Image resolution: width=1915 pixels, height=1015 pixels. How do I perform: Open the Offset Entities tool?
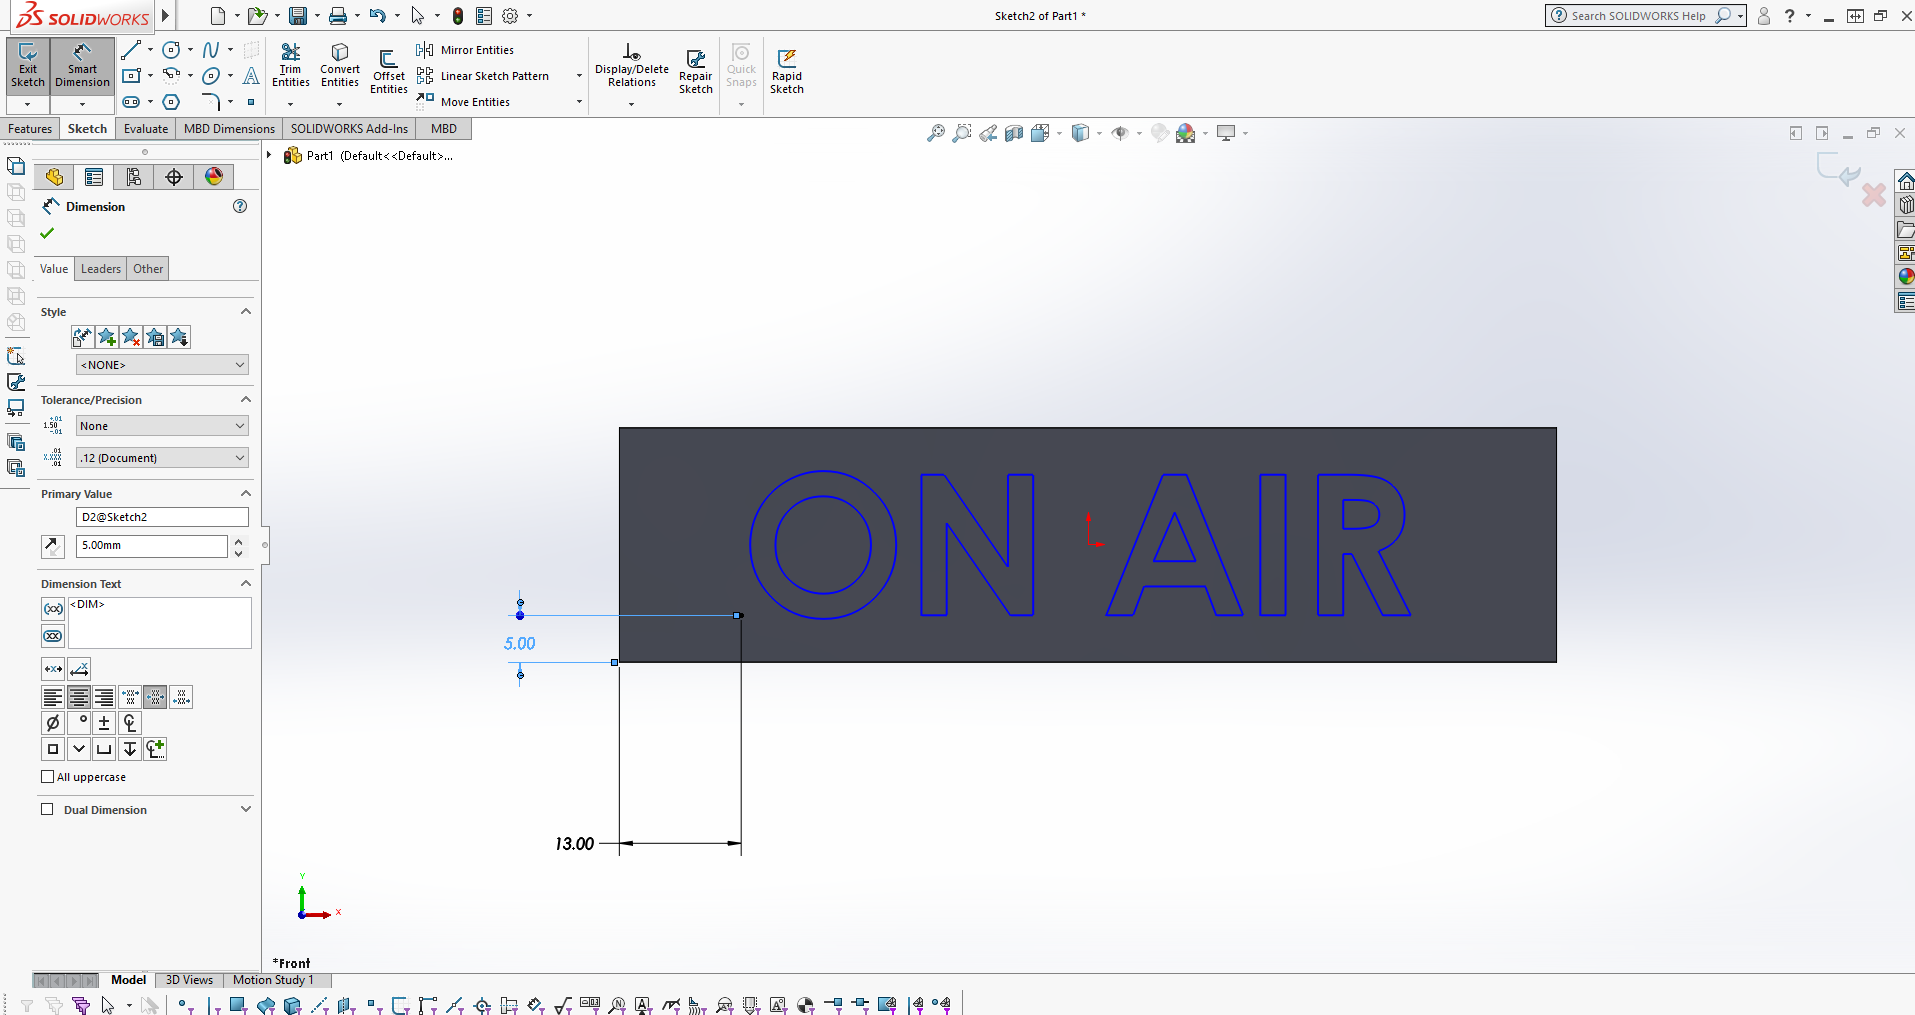388,68
